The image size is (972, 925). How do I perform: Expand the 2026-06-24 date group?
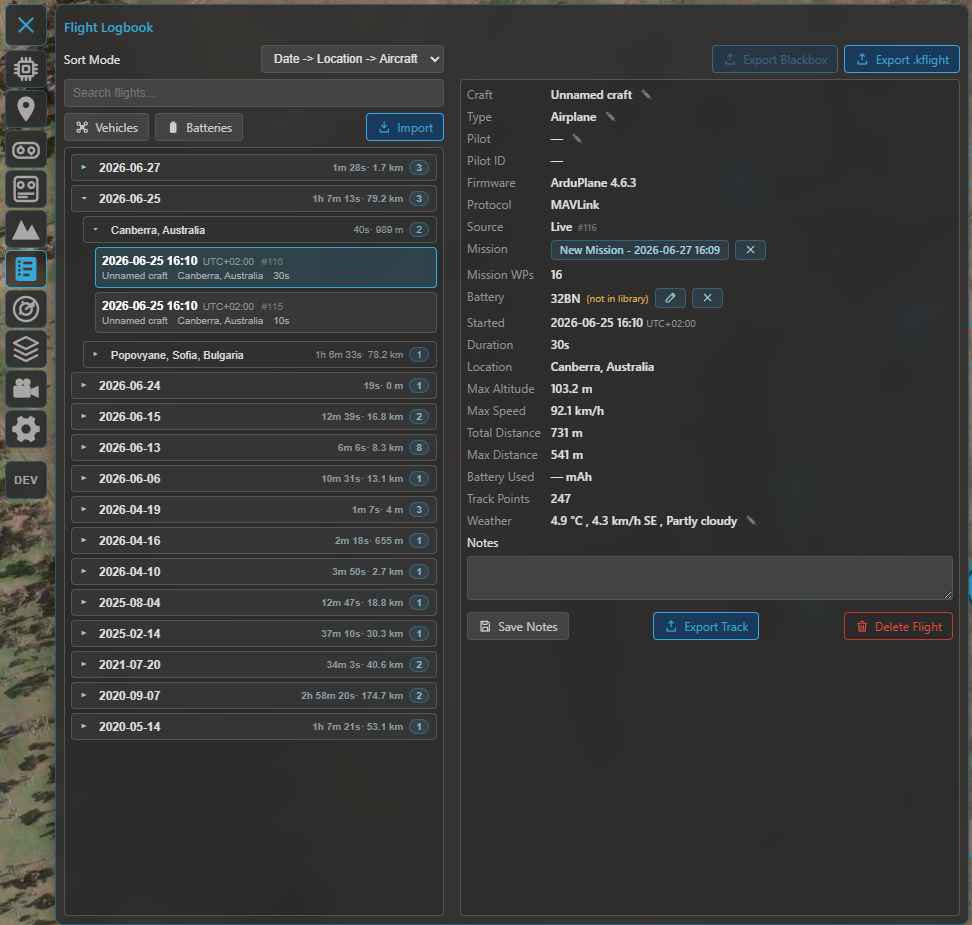[x=254, y=386]
